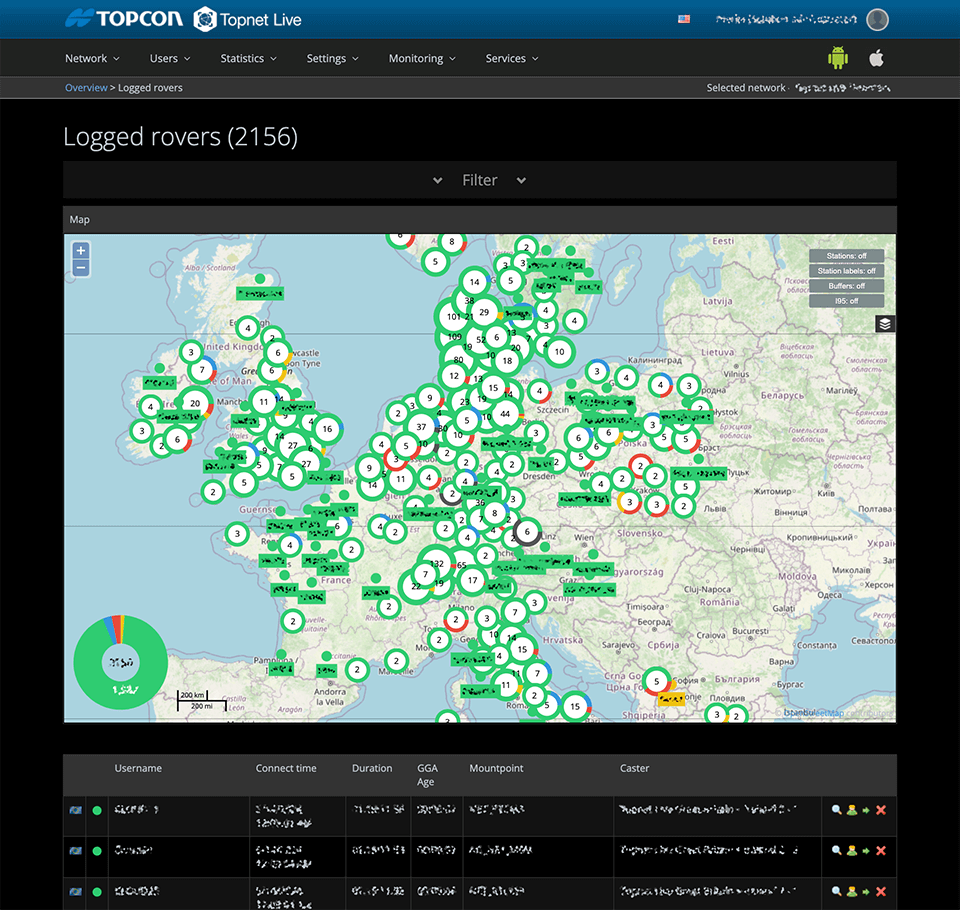
Task: Click red X icon in second rover row
Action: (x=881, y=851)
